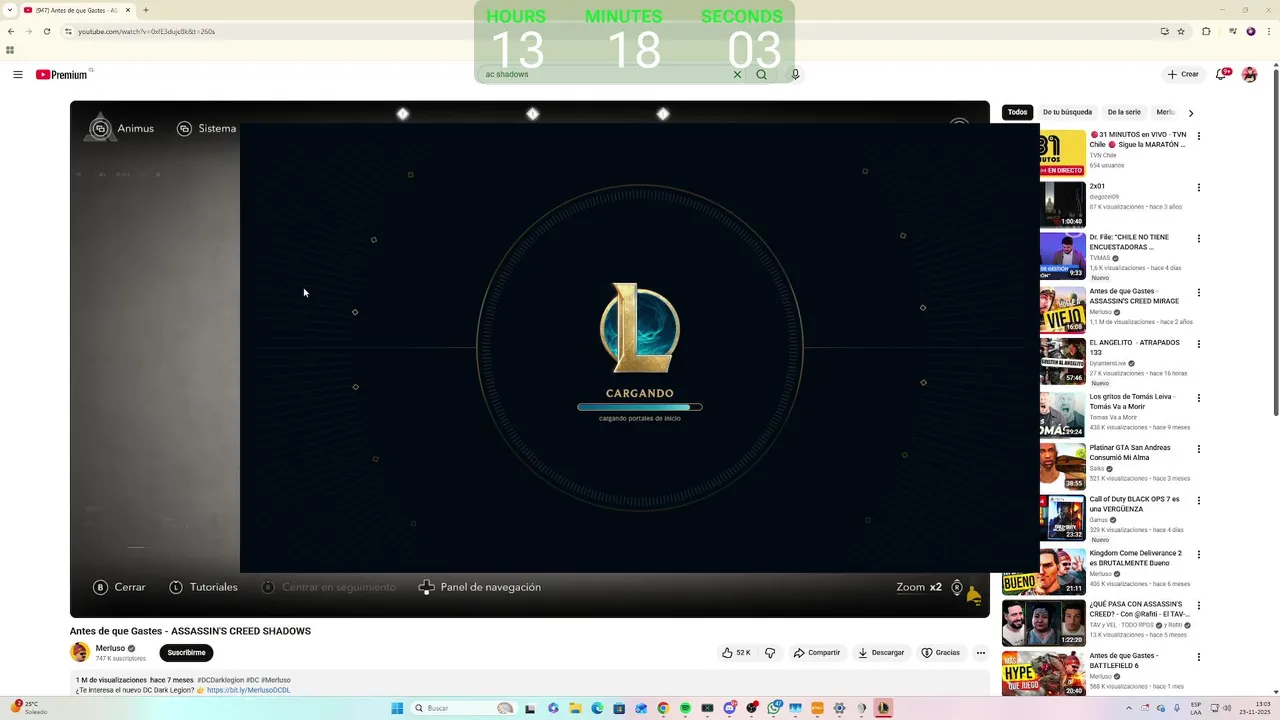The image size is (1280, 720).
Task: Open the volume speaker tray icon
Action: pos(1226,708)
